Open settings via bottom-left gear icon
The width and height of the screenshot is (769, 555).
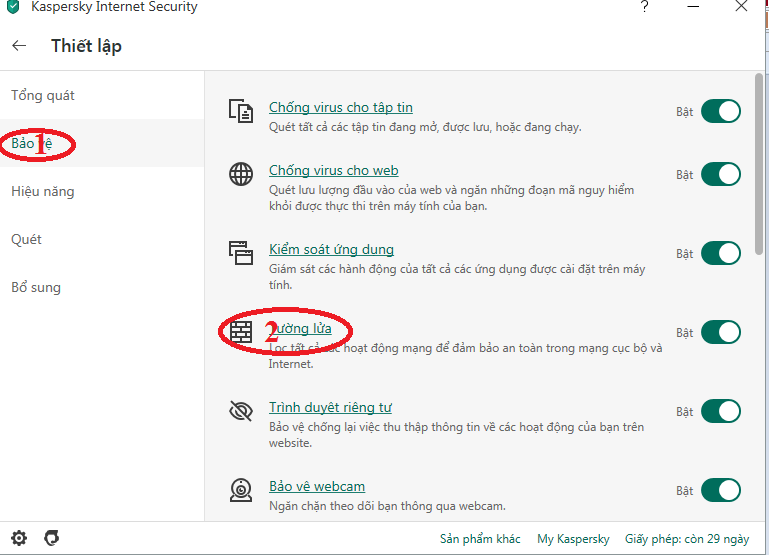point(19,538)
